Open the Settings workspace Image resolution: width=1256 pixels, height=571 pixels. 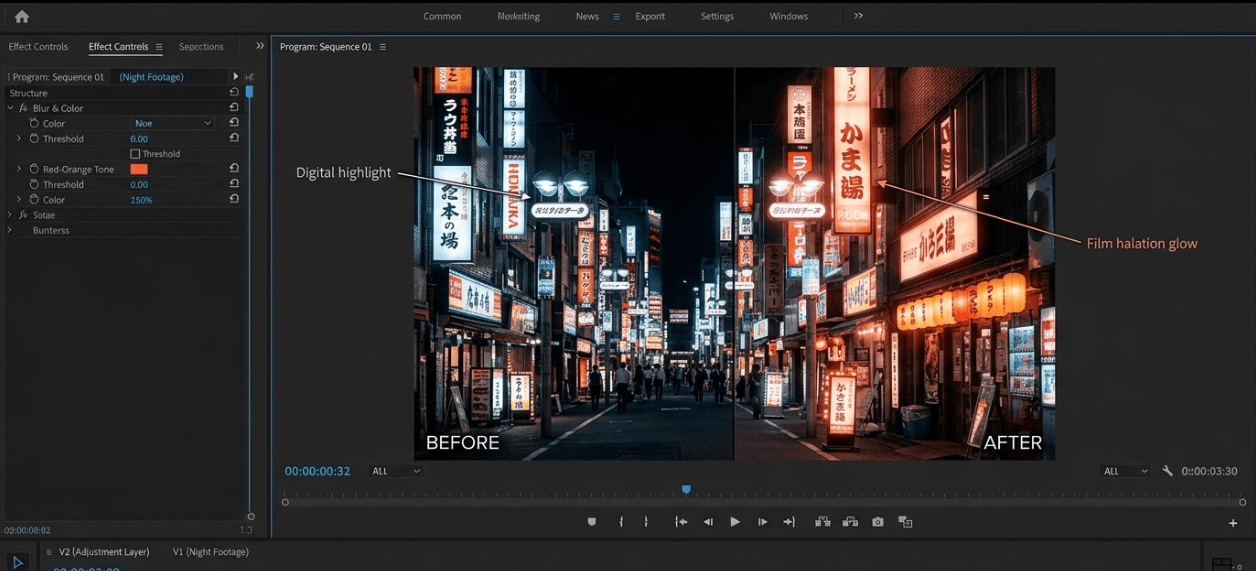(x=717, y=16)
